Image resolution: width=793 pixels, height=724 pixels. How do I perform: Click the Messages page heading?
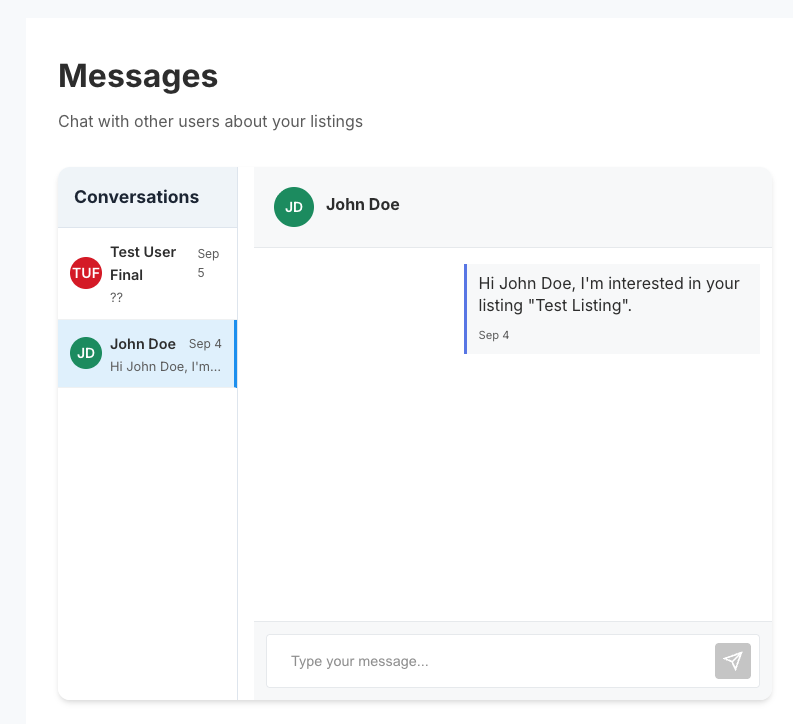point(138,76)
